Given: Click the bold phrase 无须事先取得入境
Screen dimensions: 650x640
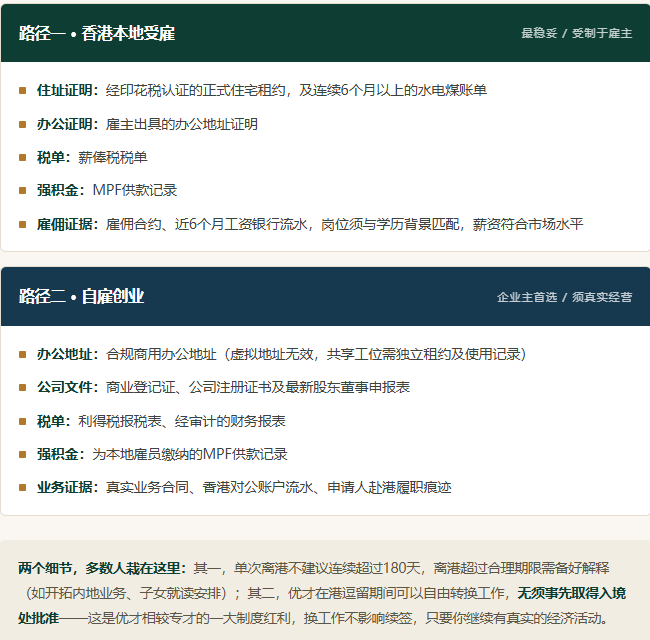Looking at the screenshot, I should [x=572, y=593].
